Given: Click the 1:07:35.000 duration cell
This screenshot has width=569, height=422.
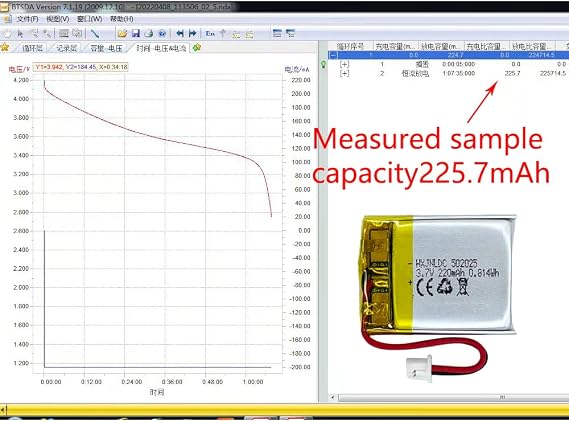Looking at the screenshot, I should pyautogui.click(x=458, y=73).
